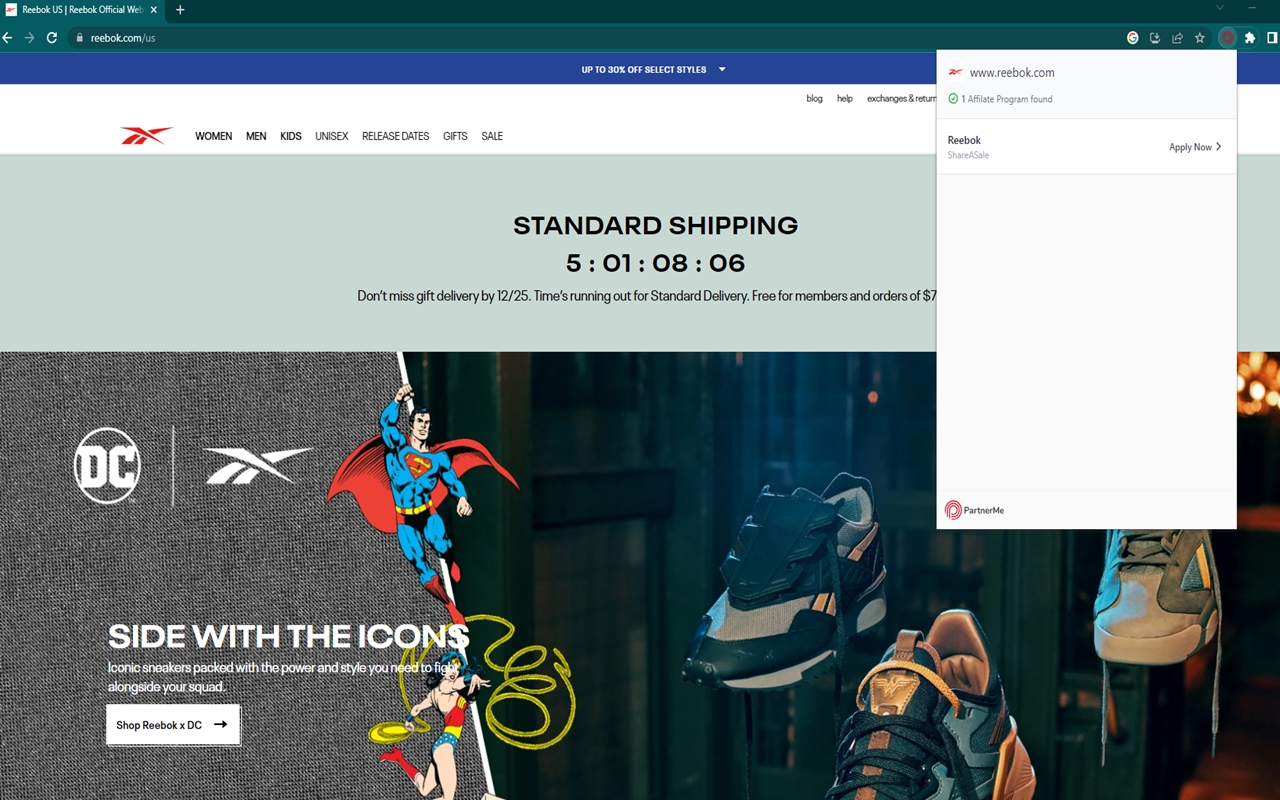Click the share icon in the address bar
Screen dimensions: 1280x800
[1176, 37]
